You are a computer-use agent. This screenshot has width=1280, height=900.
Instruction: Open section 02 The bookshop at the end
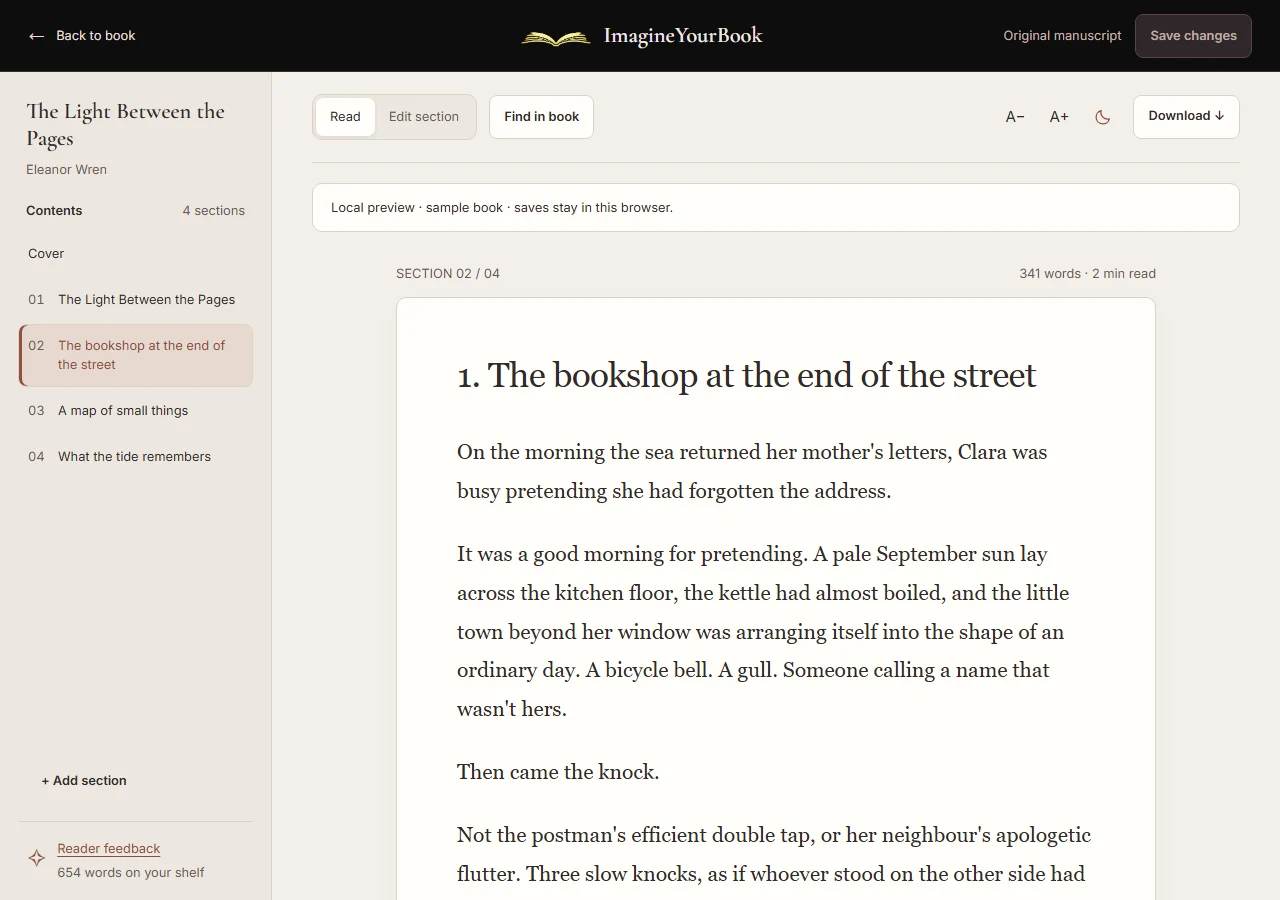pyautogui.click(x=135, y=355)
